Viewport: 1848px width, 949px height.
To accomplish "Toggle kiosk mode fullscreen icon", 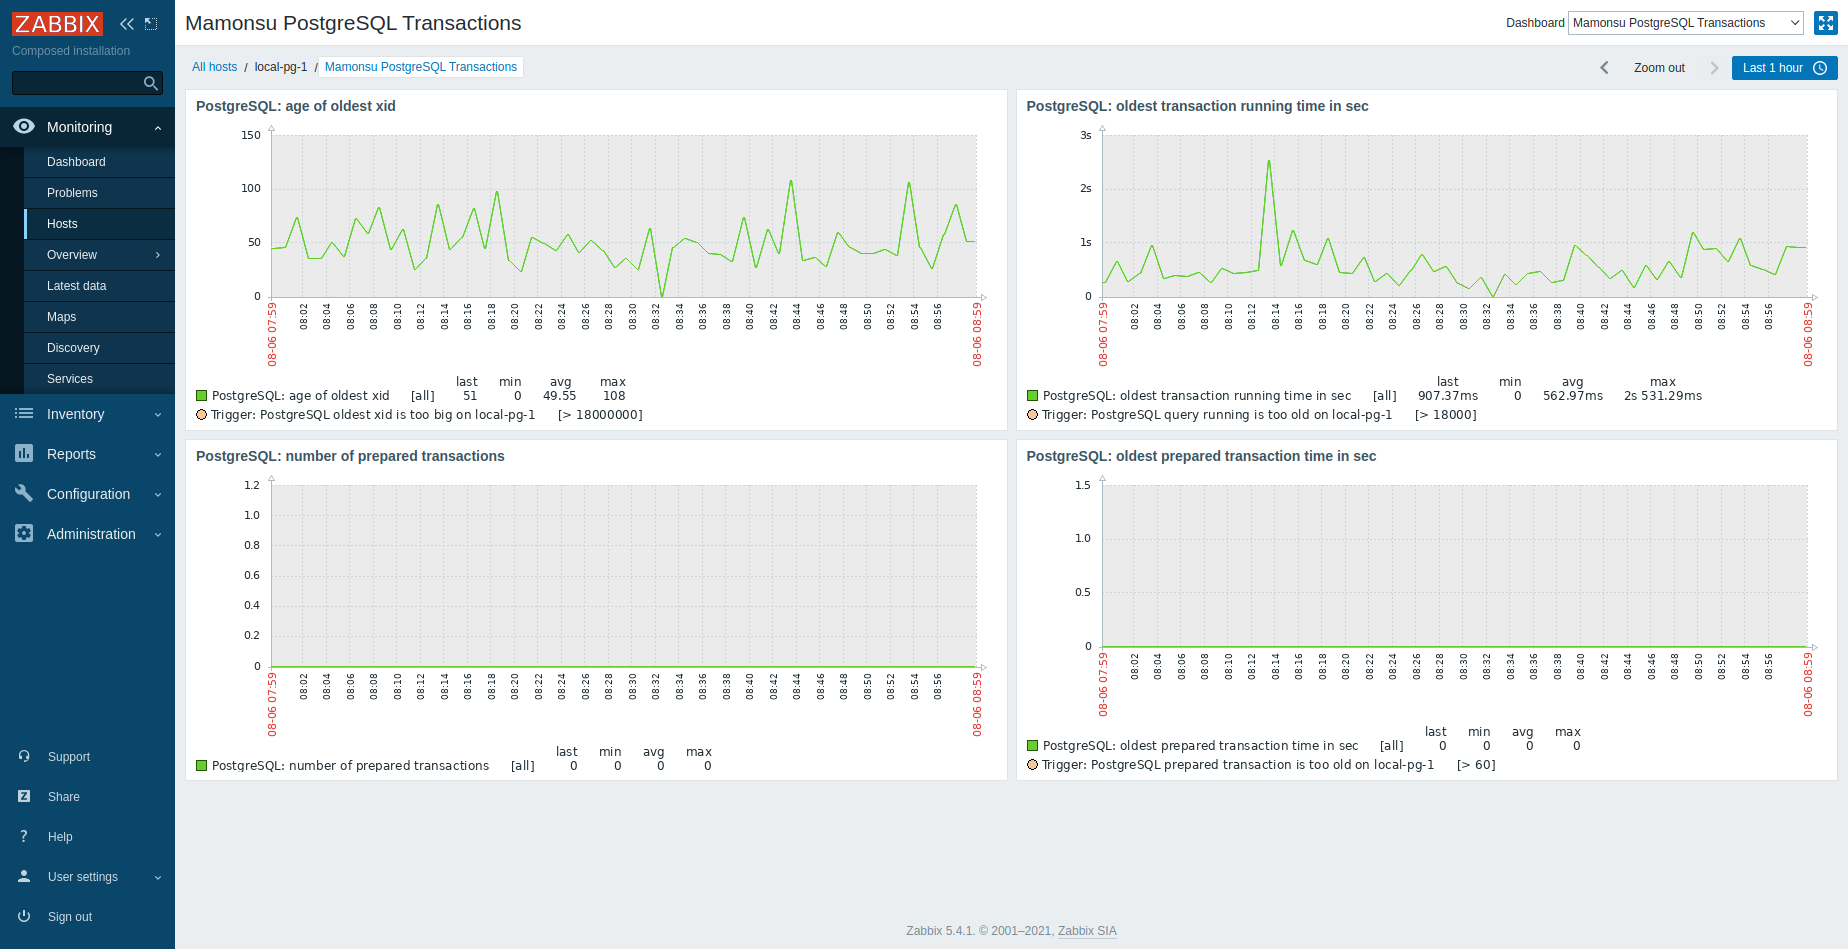I will [1826, 23].
